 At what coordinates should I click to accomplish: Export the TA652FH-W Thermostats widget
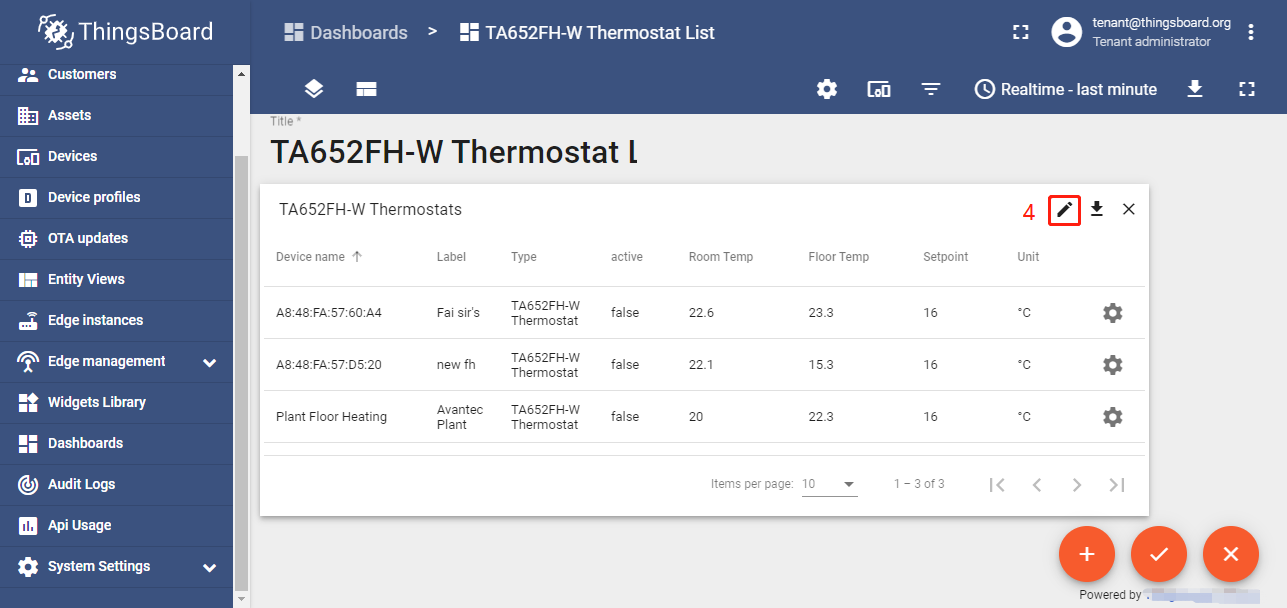[1097, 209]
